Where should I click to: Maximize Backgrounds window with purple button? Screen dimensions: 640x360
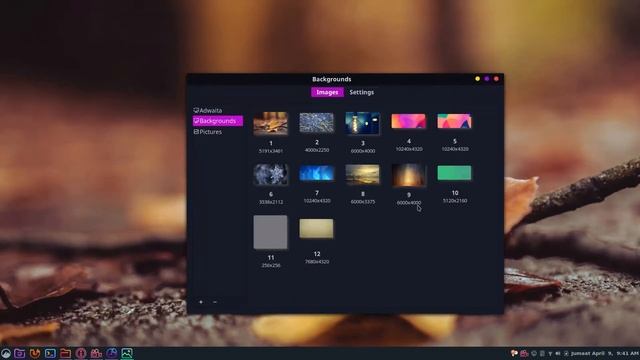pos(487,79)
